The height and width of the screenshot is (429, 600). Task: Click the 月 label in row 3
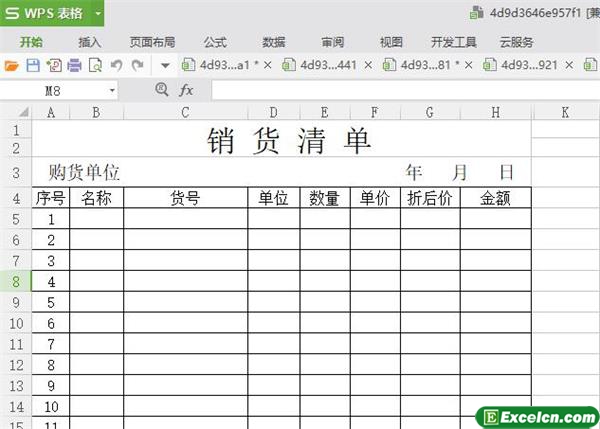(x=460, y=173)
